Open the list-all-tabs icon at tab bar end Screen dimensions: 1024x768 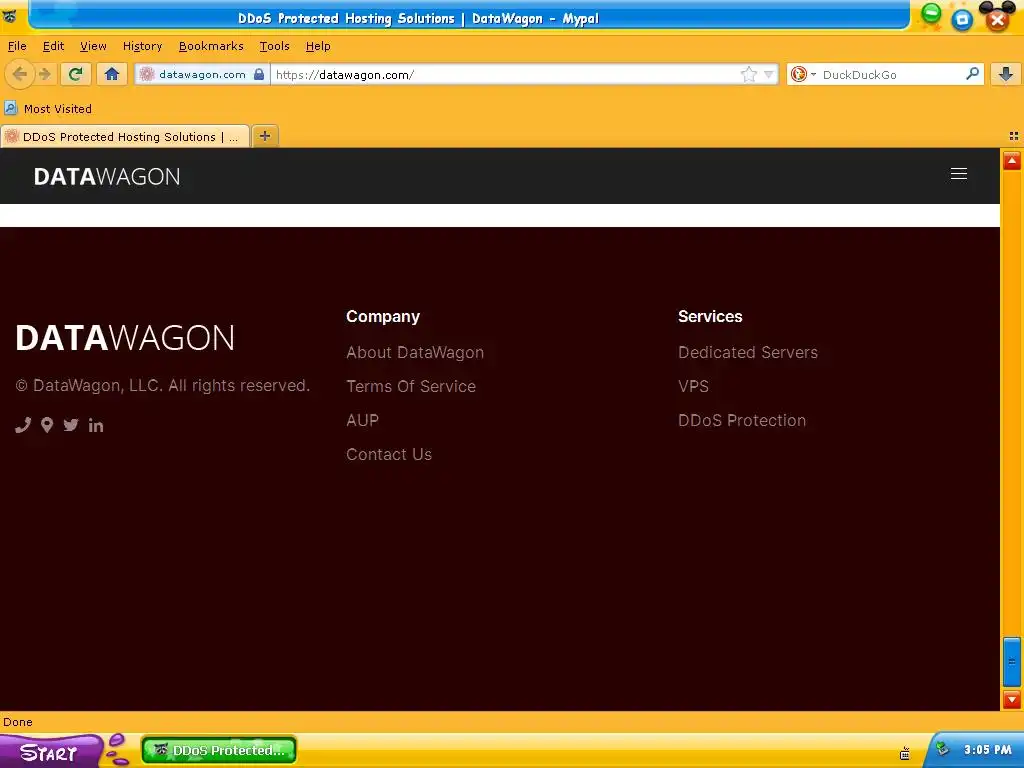[1014, 136]
